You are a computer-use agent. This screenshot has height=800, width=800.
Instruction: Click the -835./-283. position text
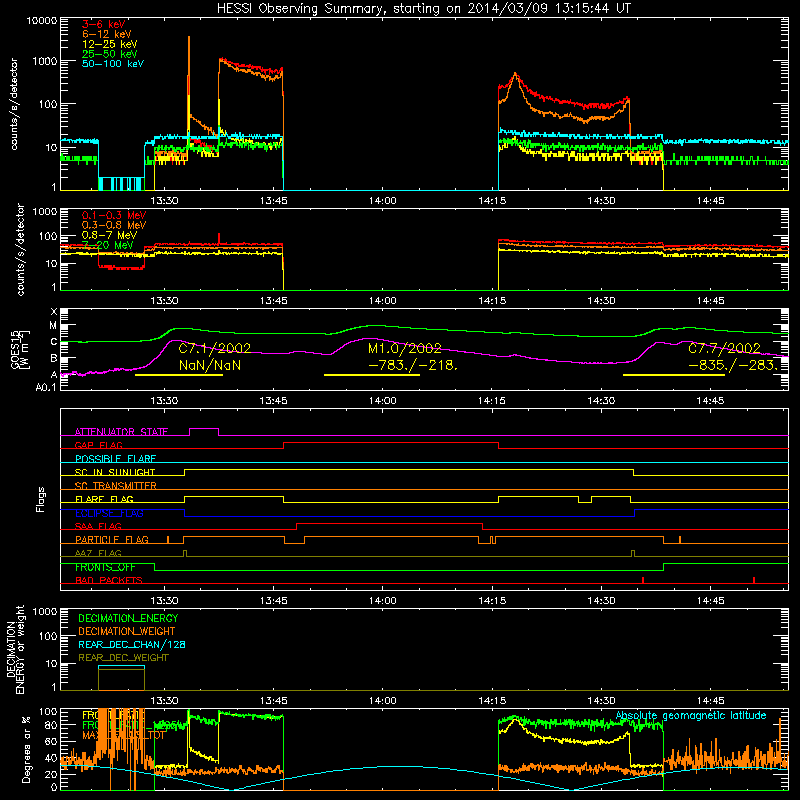tap(734, 365)
